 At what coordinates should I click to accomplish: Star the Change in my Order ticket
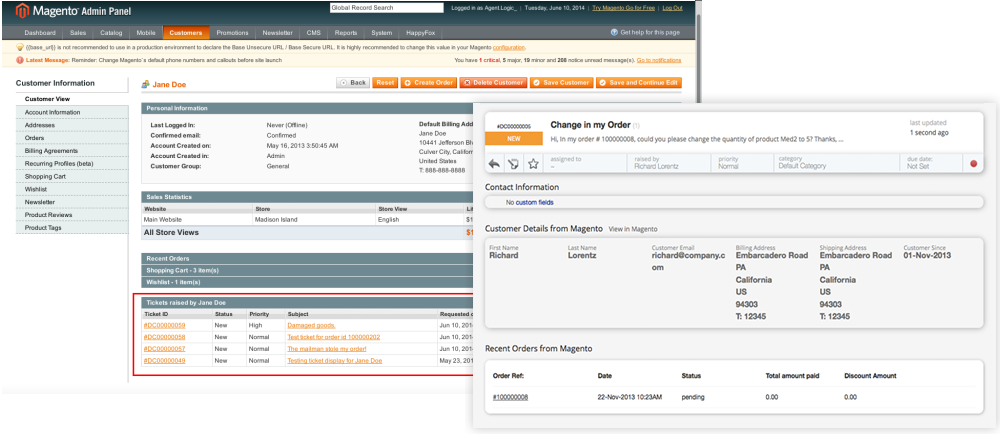(x=533, y=163)
